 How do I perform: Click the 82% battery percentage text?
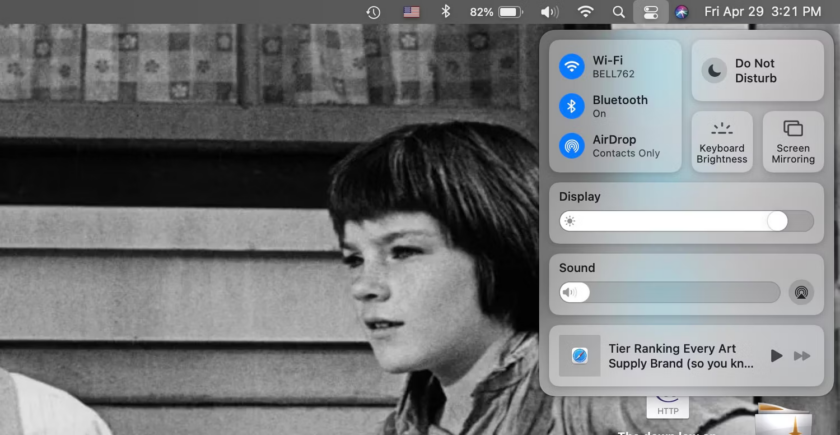pyautogui.click(x=481, y=12)
